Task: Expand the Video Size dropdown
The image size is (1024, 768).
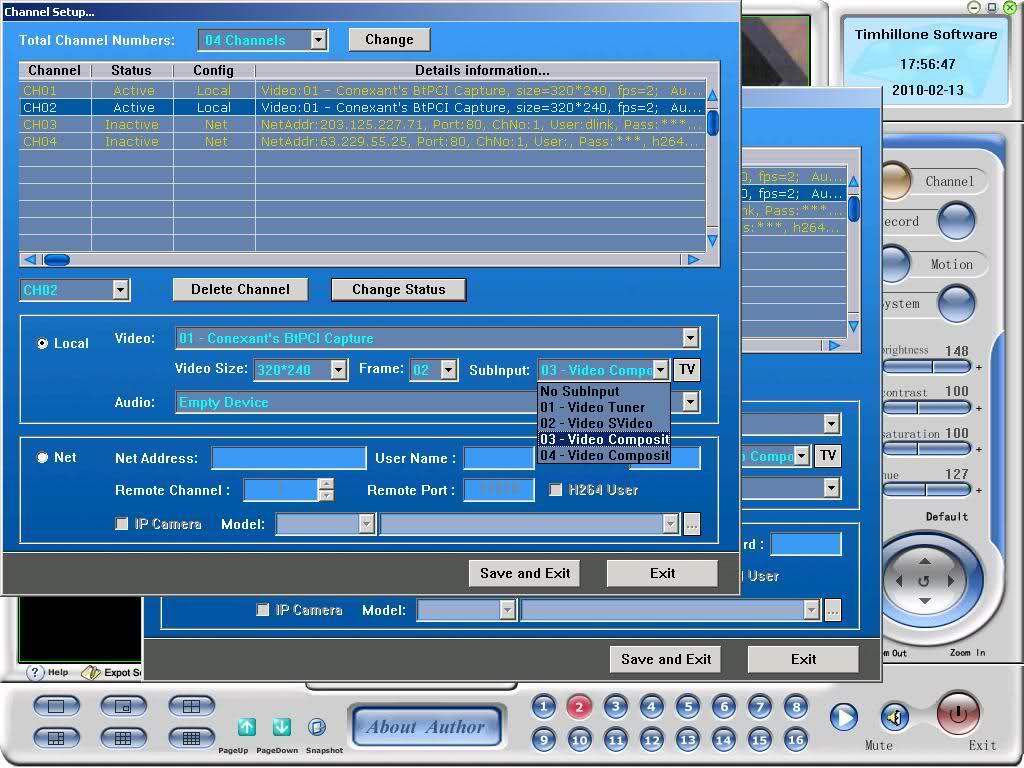Action: click(338, 370)
